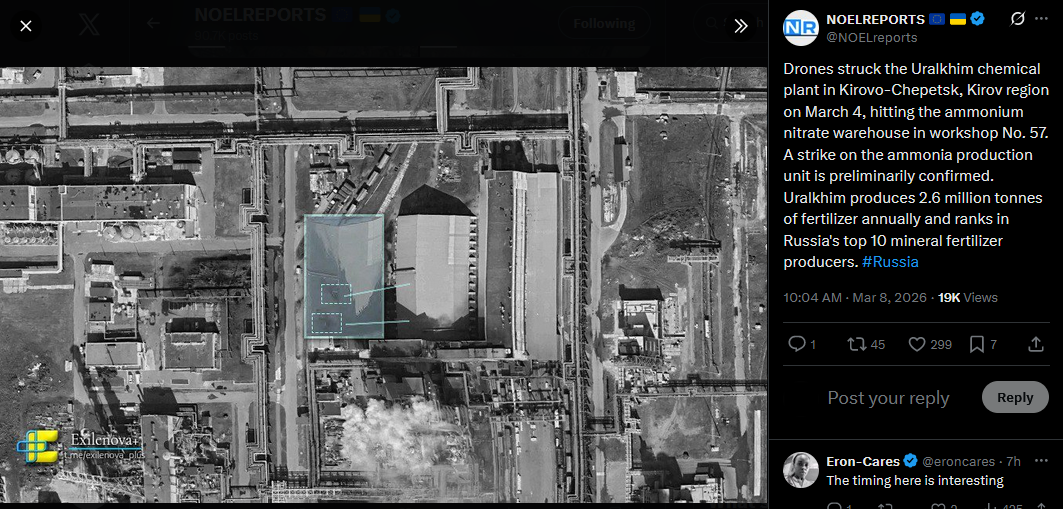This screenshot has width=1063, height=509.
Task: Open the #Russia hashtag
Action: 890,262
